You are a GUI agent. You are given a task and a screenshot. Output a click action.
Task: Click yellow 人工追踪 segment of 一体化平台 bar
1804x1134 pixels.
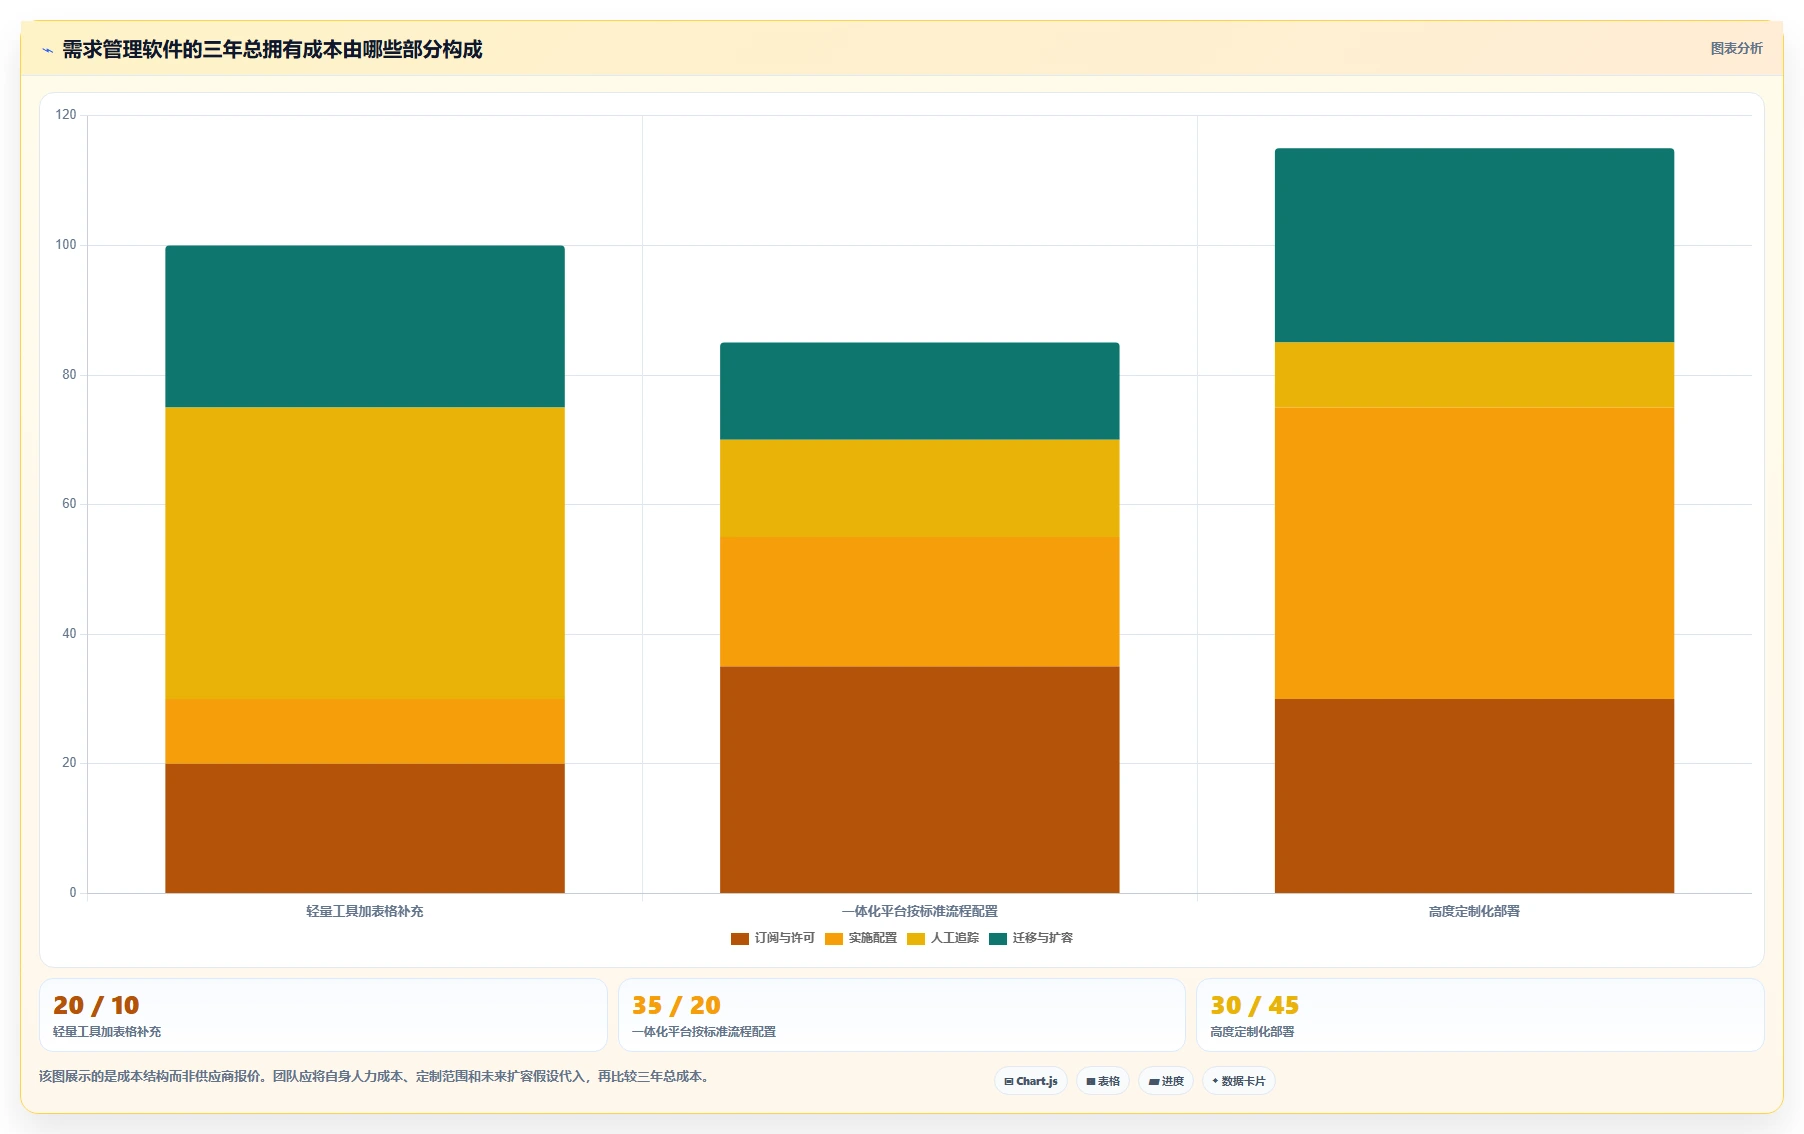pos(920,488)
